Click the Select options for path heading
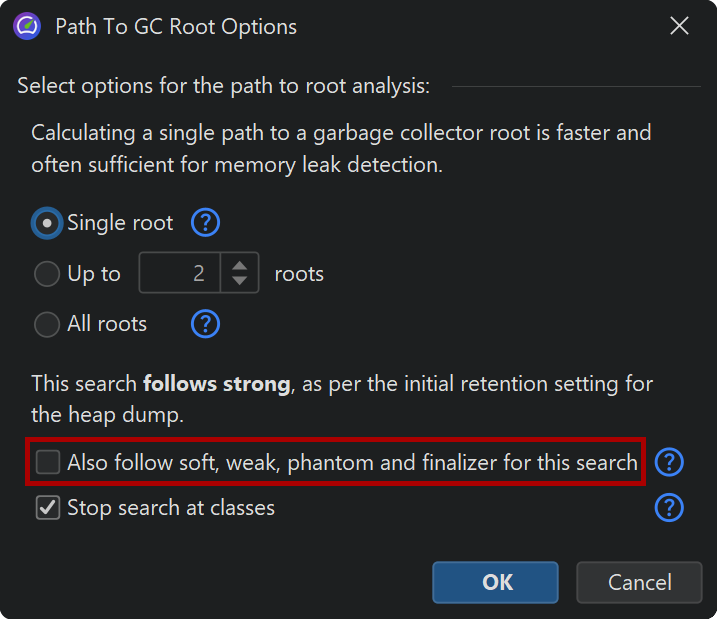Viewport: 717px width, 619px height. click(223, 86)
